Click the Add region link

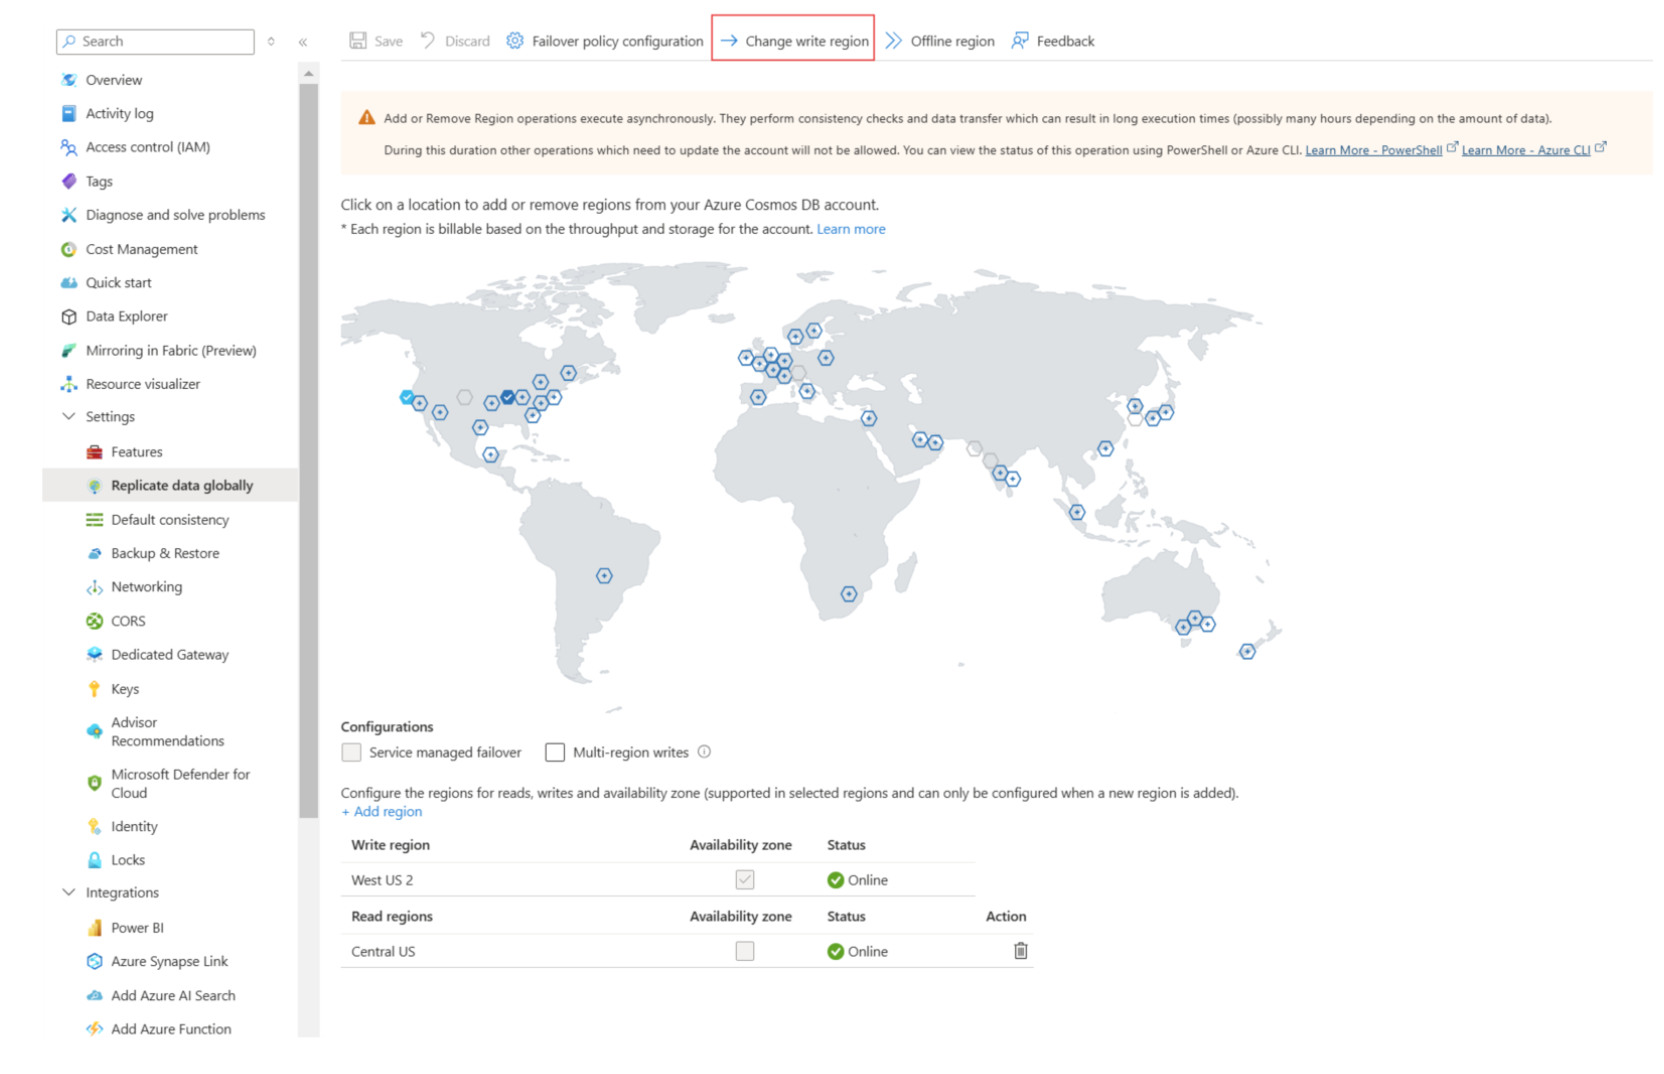point(382,812)
